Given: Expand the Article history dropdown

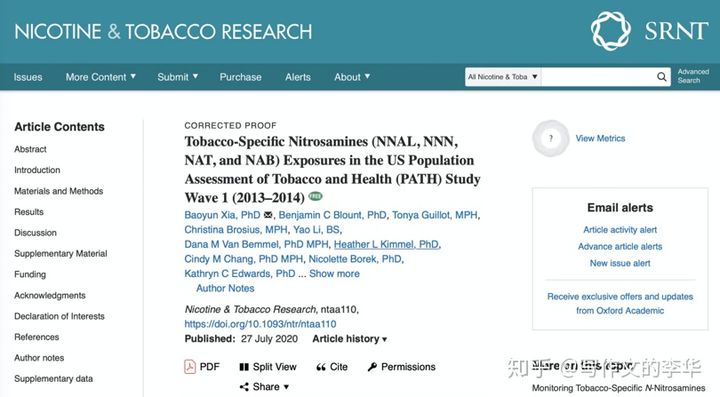Looking at the screenshot, I should [x=350, y=339].
